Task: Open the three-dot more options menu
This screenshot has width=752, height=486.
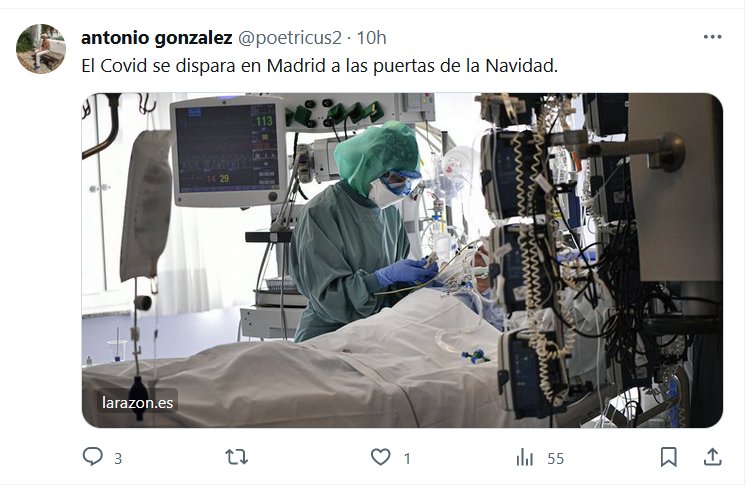Action: [x=712, y=37]
